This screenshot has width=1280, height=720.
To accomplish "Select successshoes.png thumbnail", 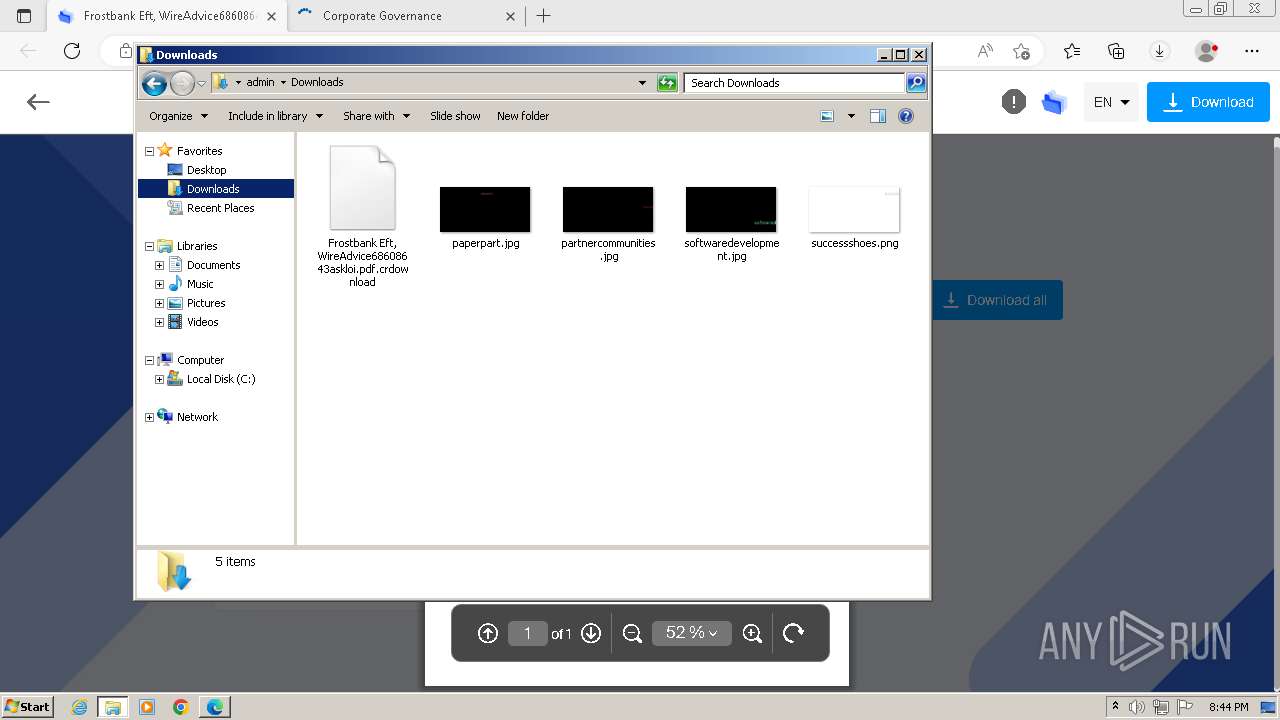I will coord(854,217).
